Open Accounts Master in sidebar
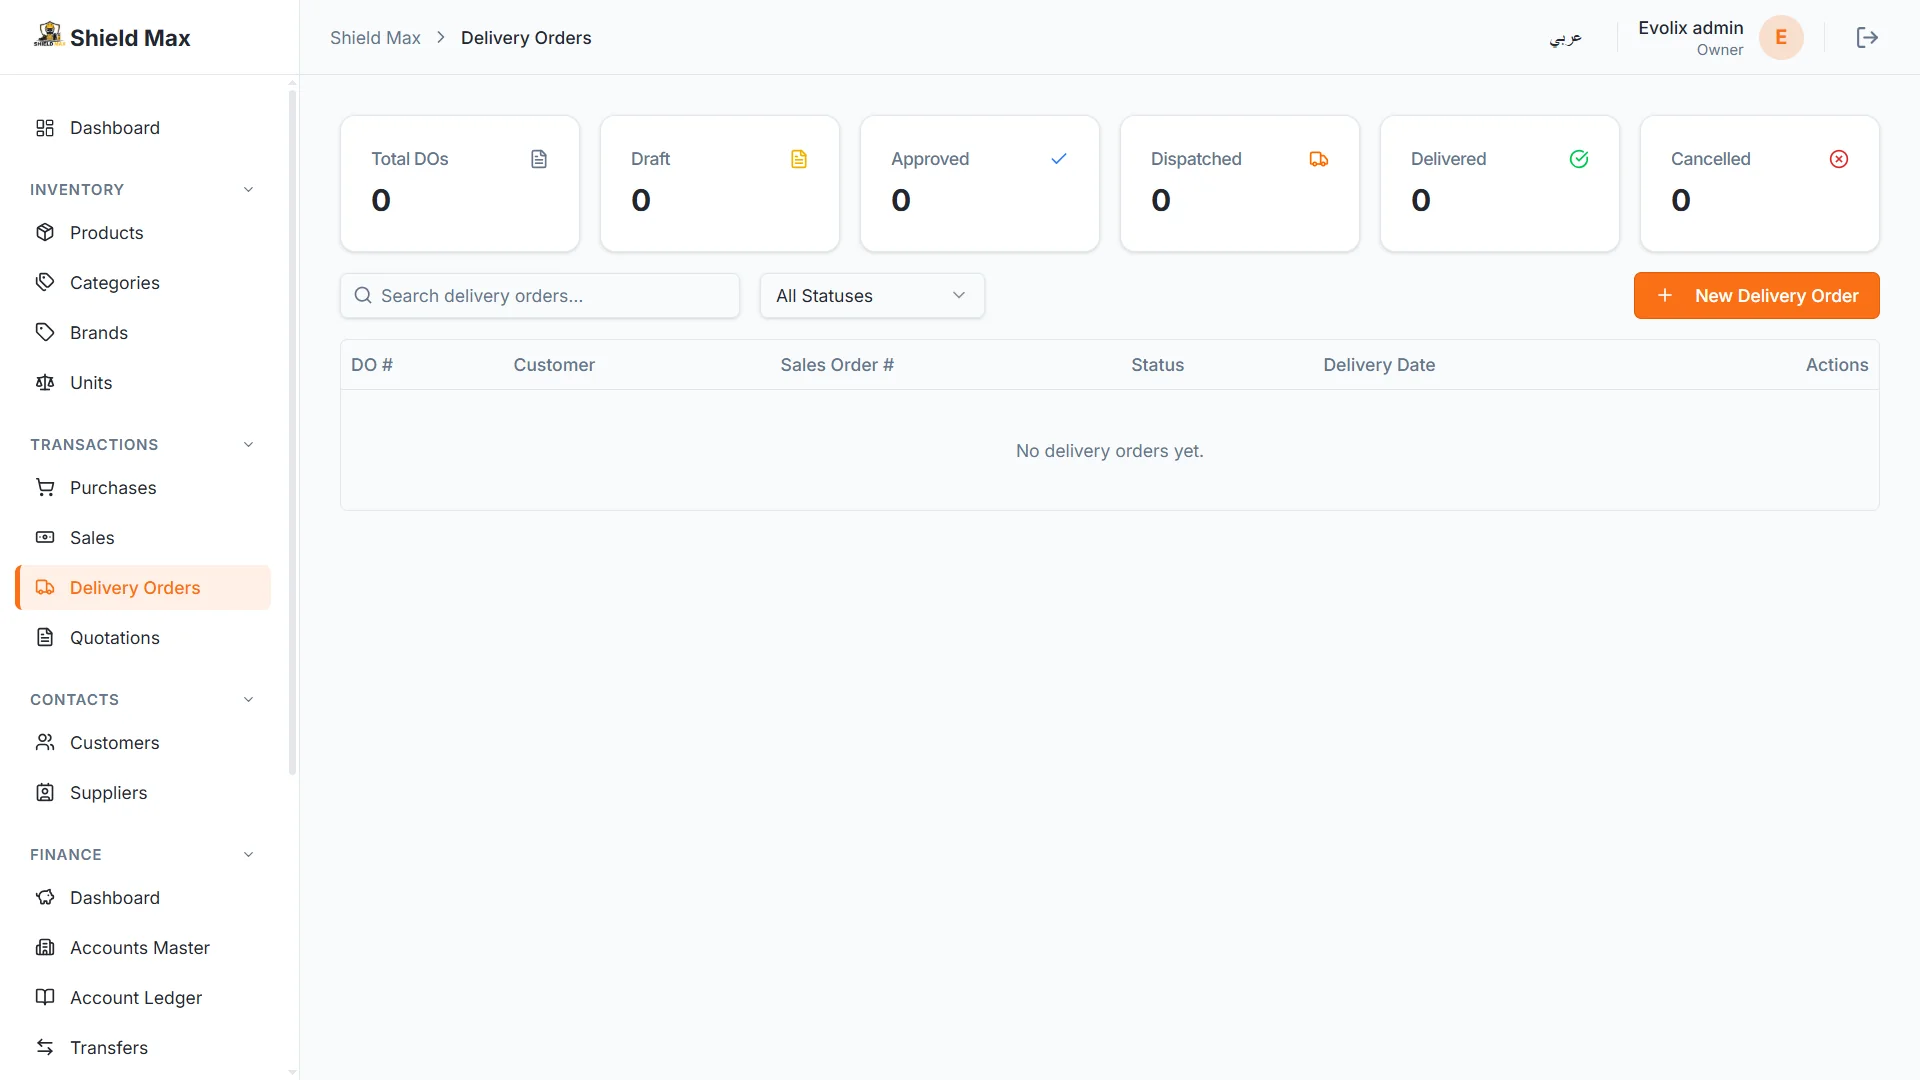This screenshot has height=1080, width=1920. [143, 948]
